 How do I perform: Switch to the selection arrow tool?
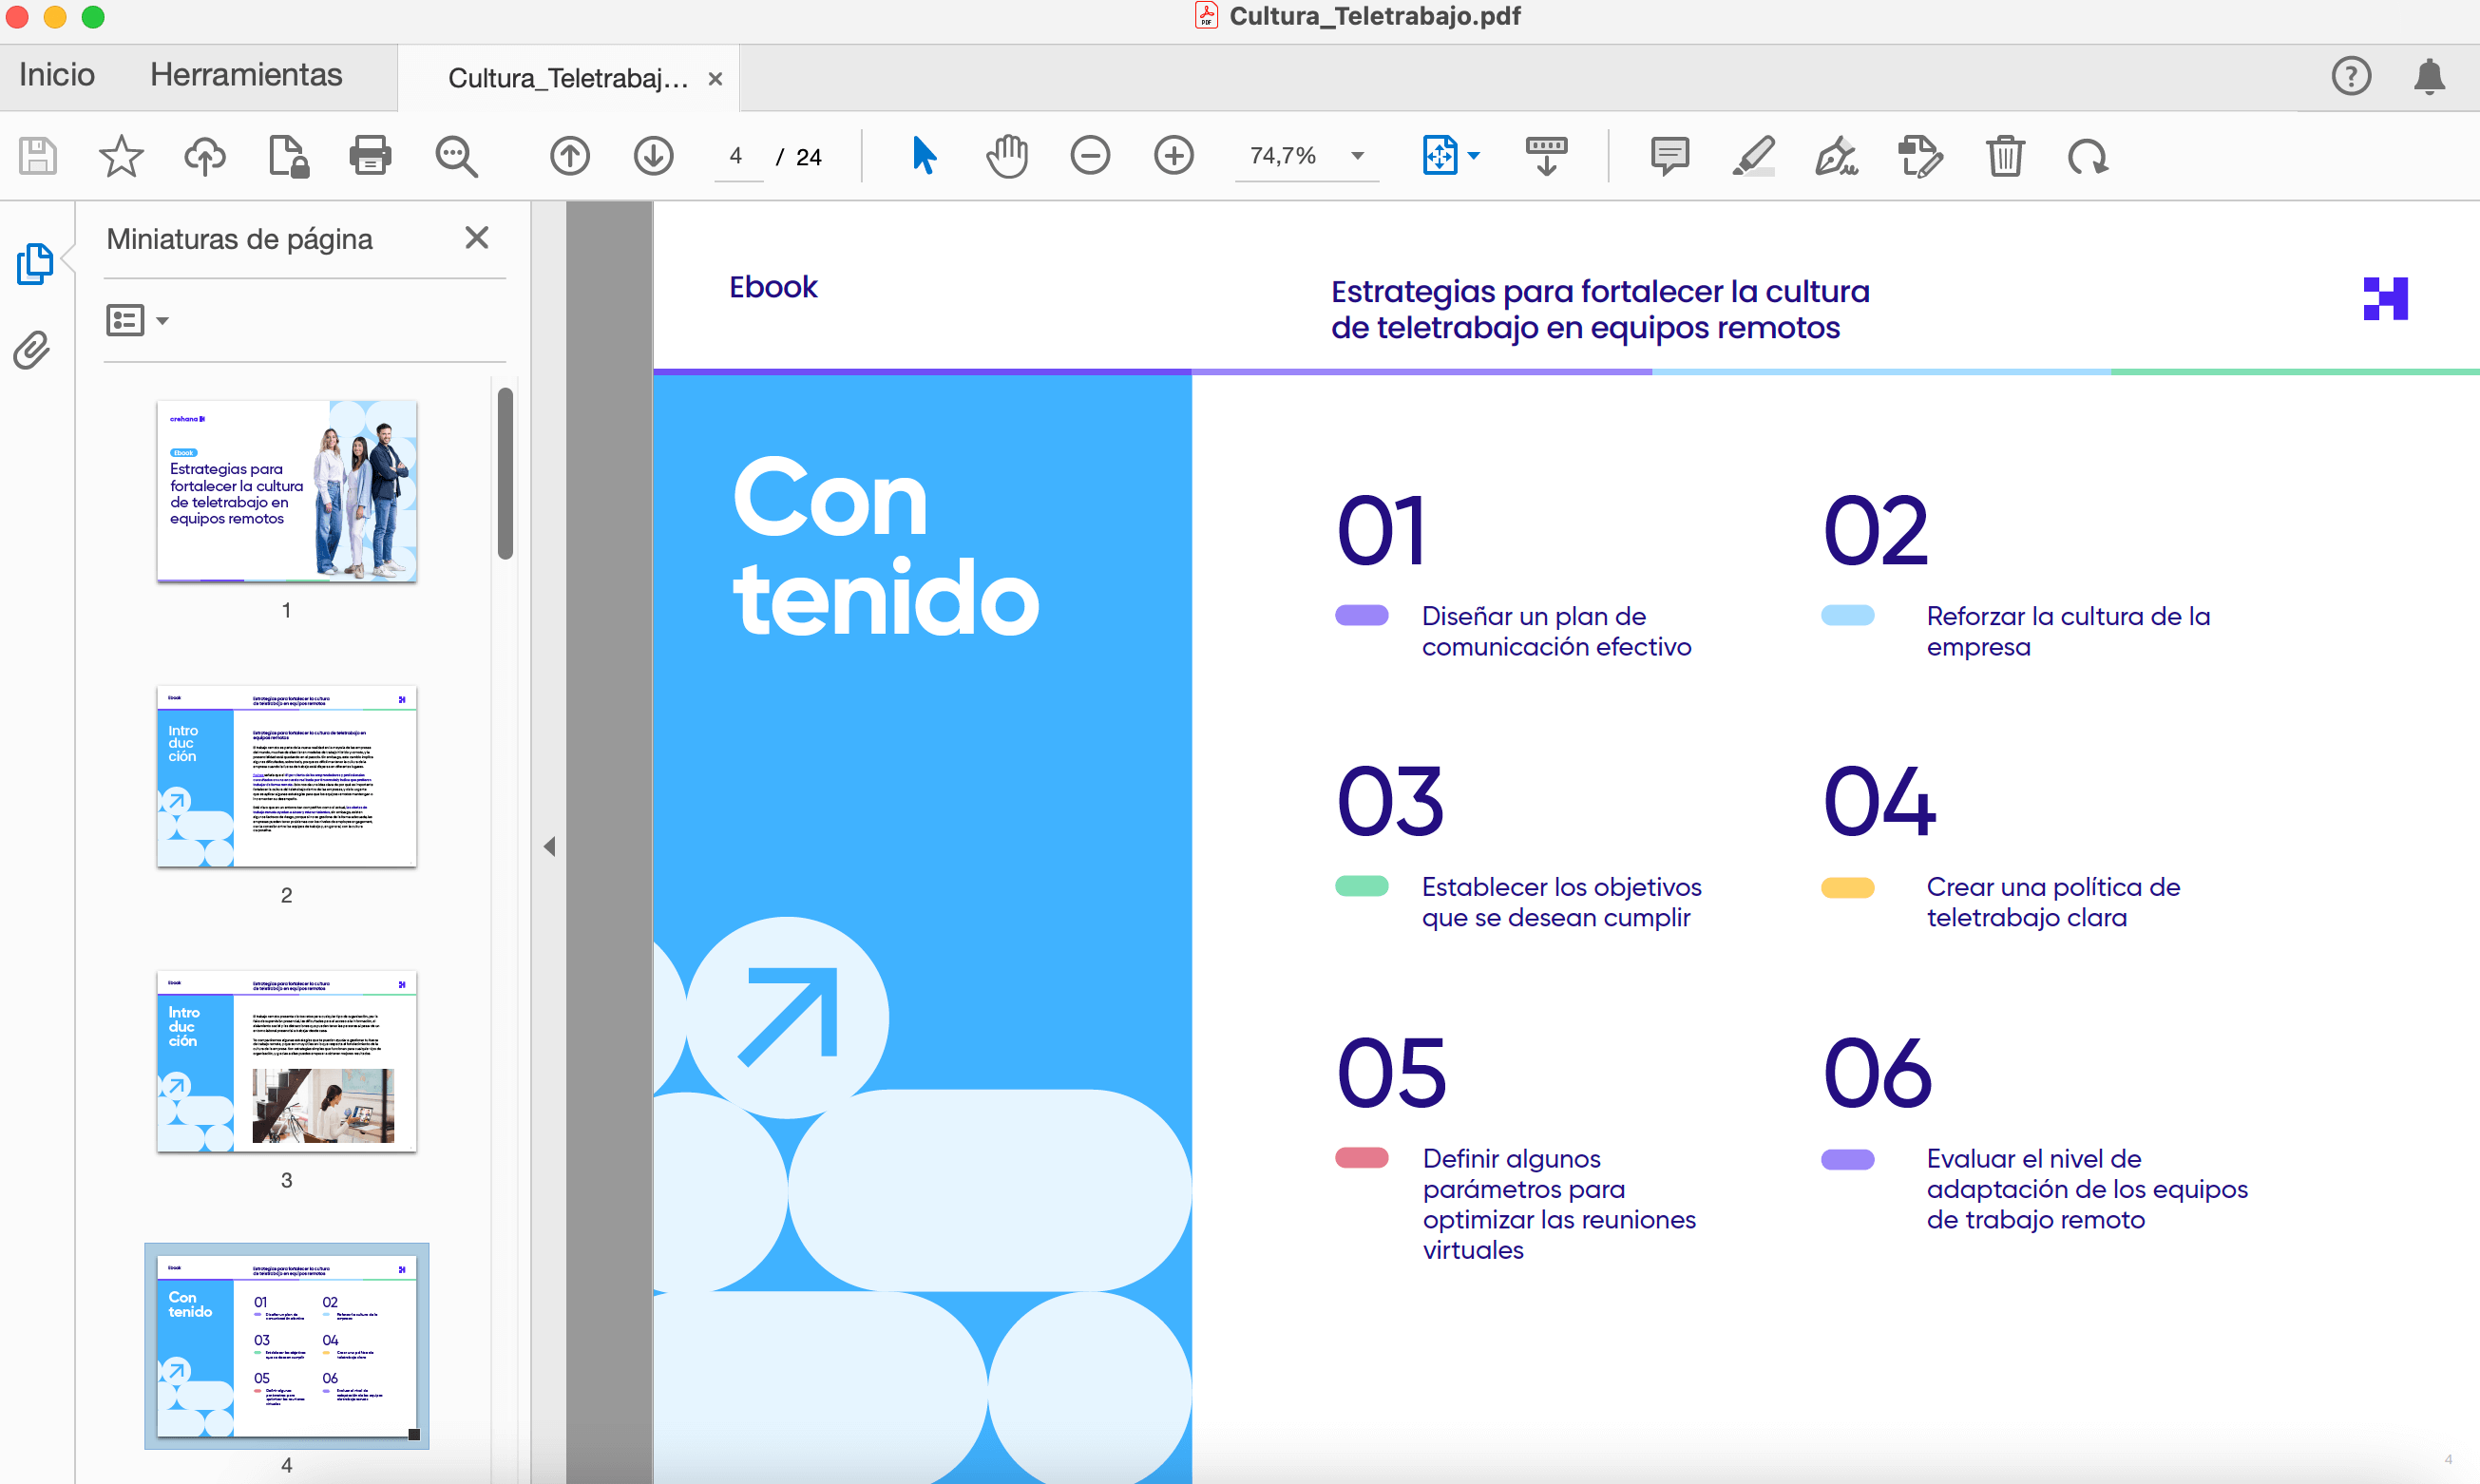click(x=922, y=156)
